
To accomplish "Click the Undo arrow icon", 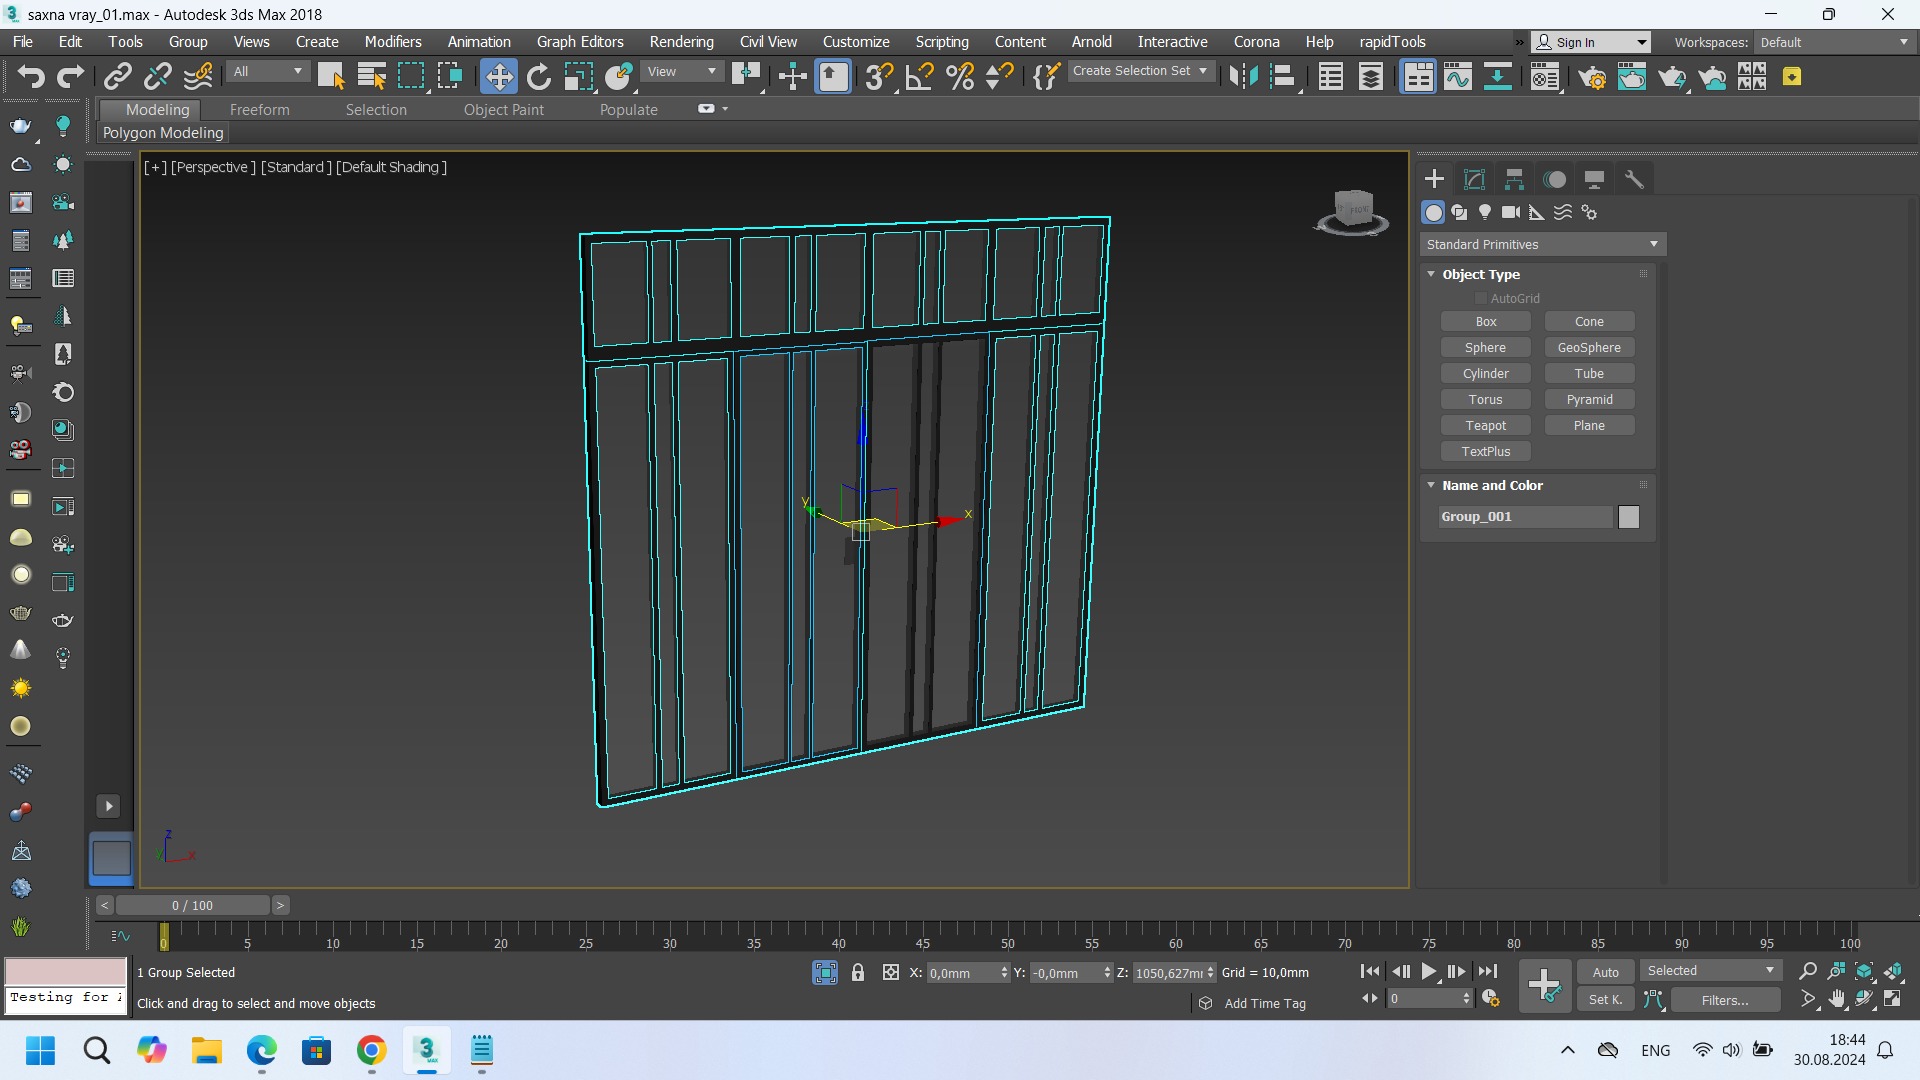I will tap(31, 77).
